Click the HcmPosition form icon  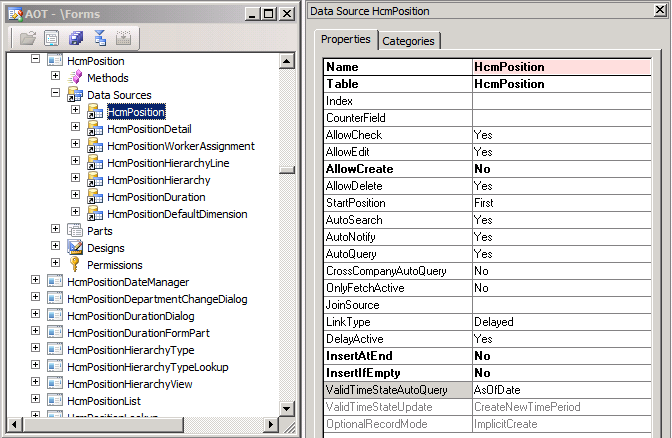coord(55,60)
